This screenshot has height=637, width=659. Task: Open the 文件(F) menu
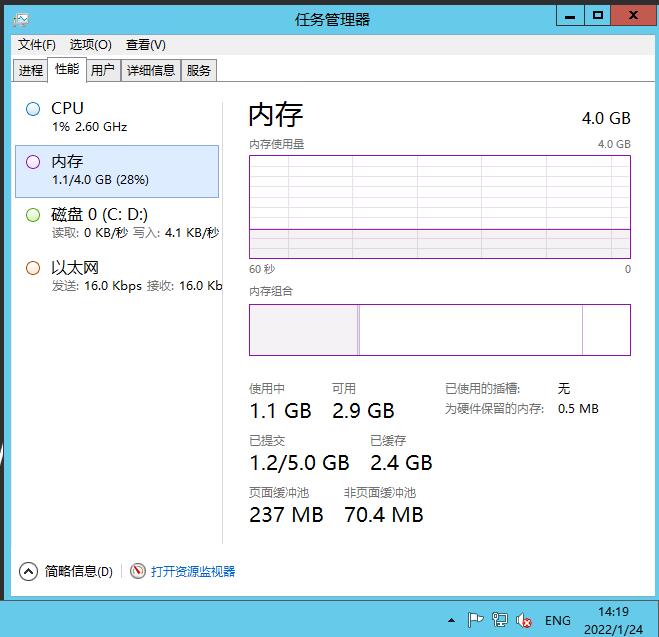coord(37,45)
